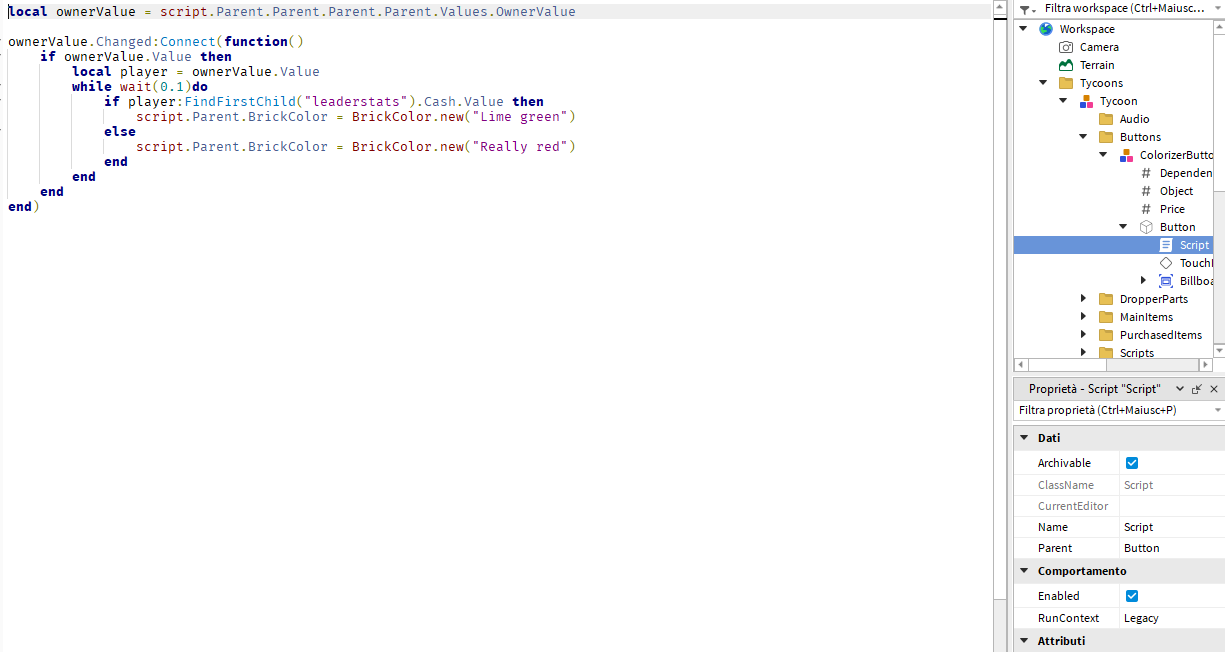Click the Filtra workspace search field
The image size is (1225, 652).
pyautogui.click(x=1123, y=8)
